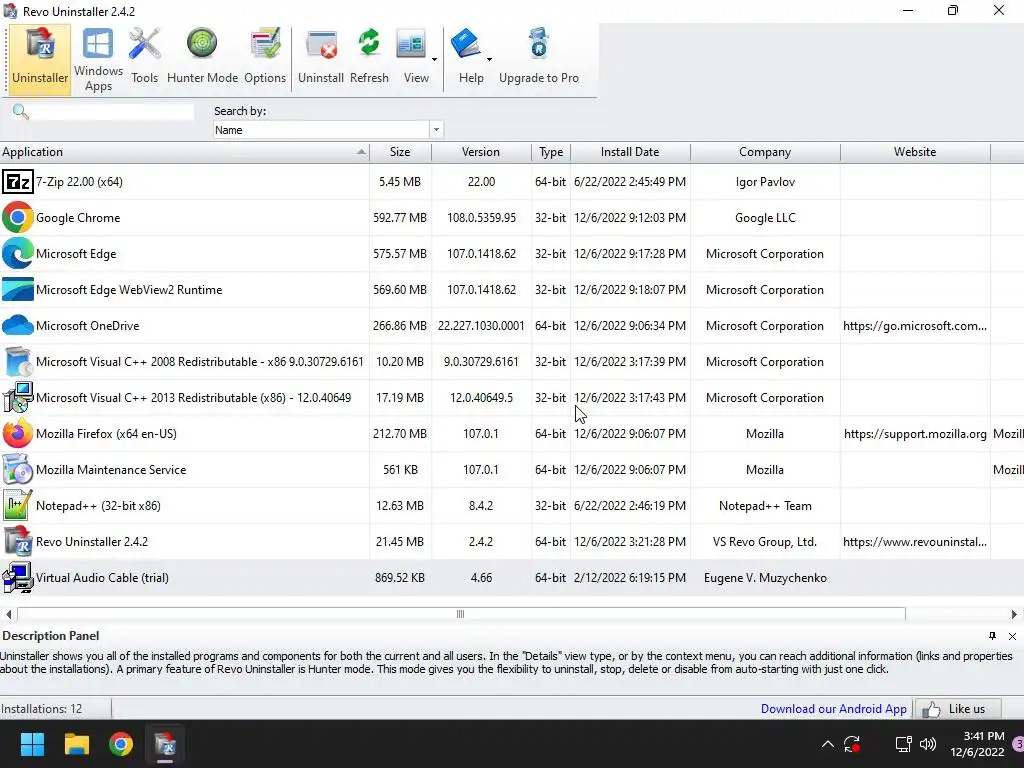Sort by Install Date column header
1024x768 pixels.
630,152
